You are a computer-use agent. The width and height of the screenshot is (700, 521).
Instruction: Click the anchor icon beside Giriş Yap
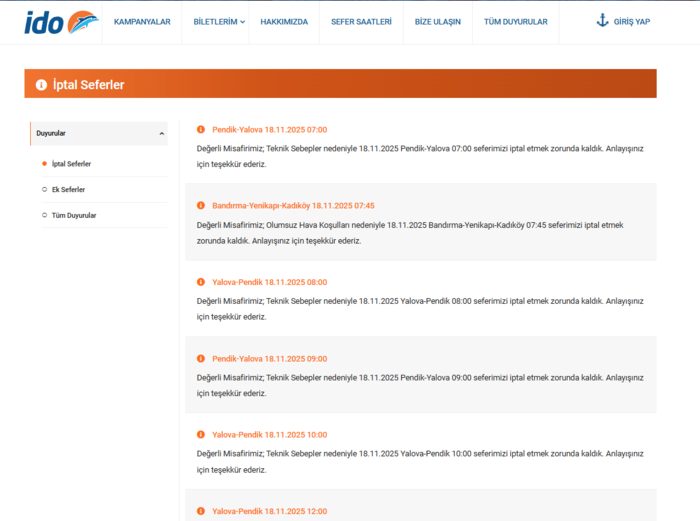tap(602, 21)
